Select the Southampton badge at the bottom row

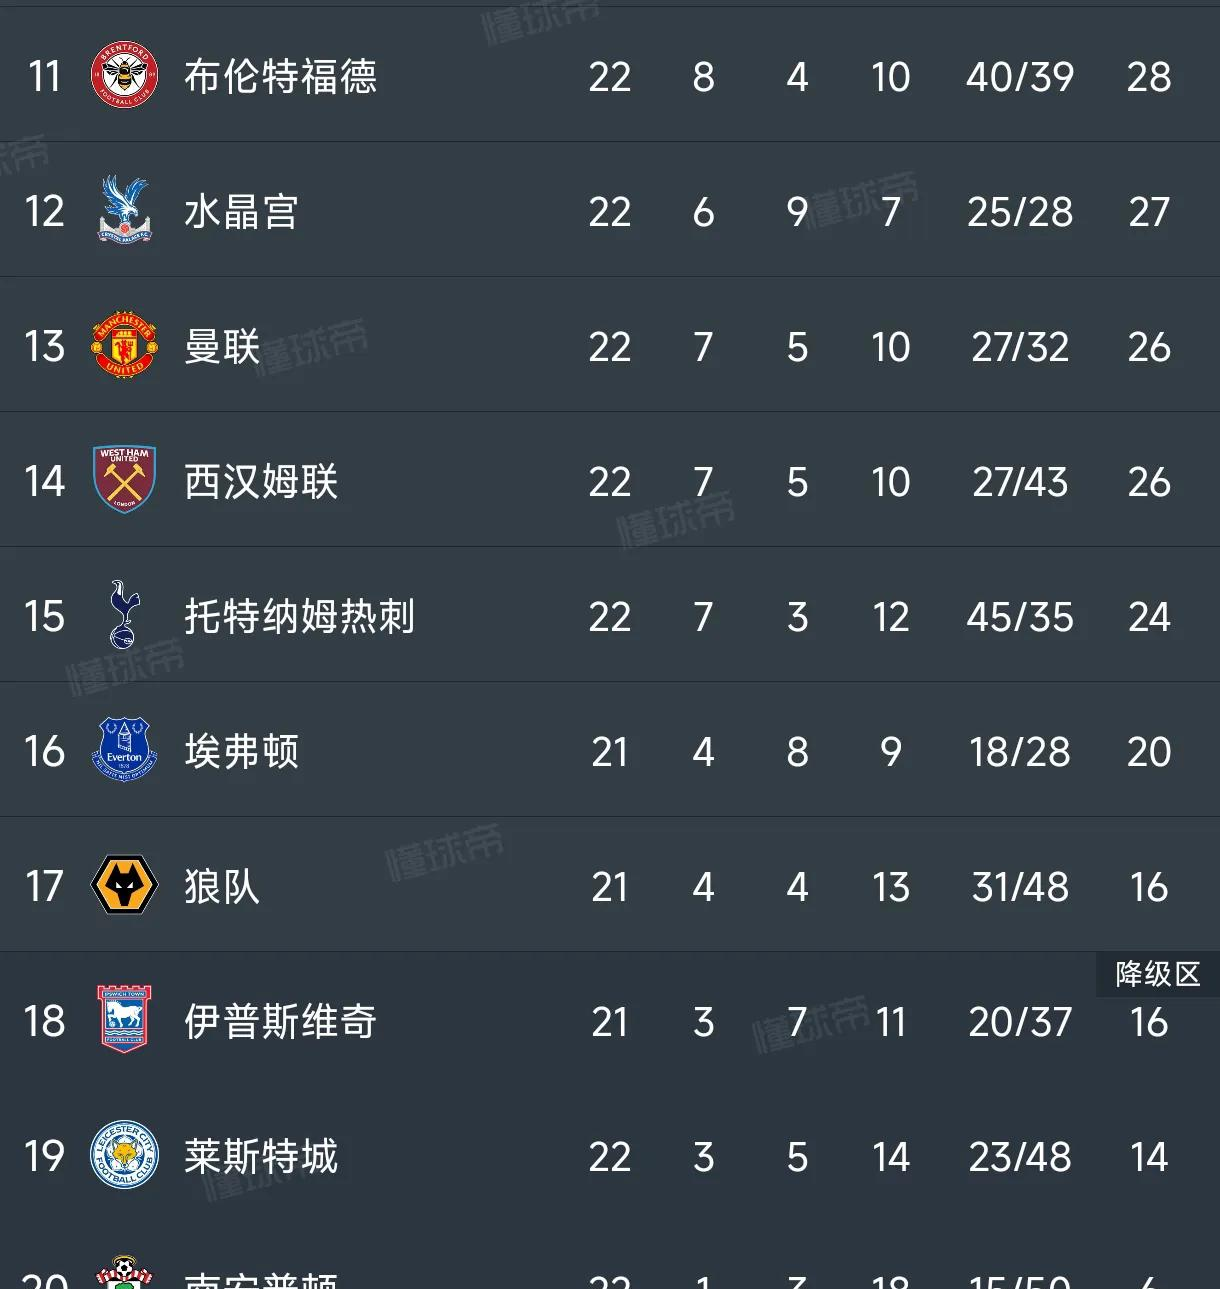[x=123, y=1275]
